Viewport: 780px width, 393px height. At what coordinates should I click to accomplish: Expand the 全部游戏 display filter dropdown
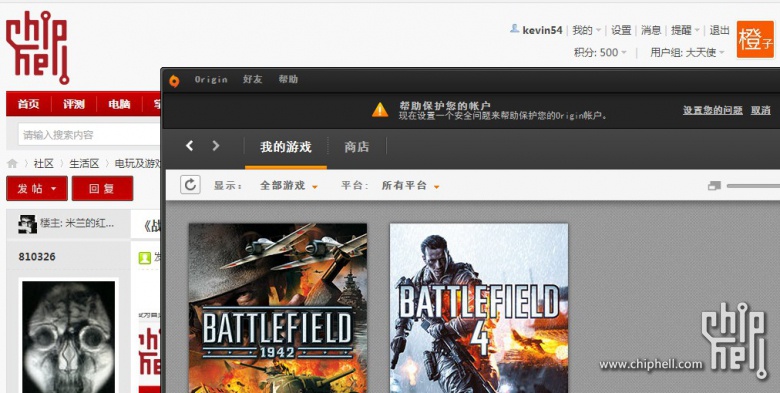(x=289, y=186)
